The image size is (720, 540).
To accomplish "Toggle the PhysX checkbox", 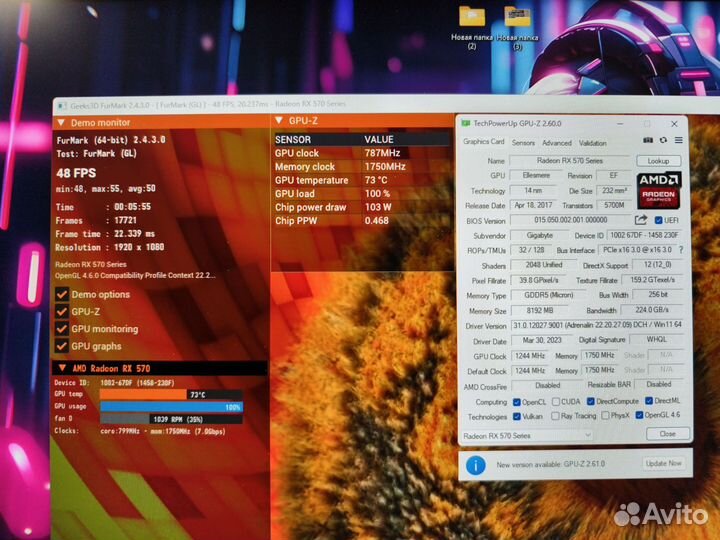I will [x=605, y=416].
